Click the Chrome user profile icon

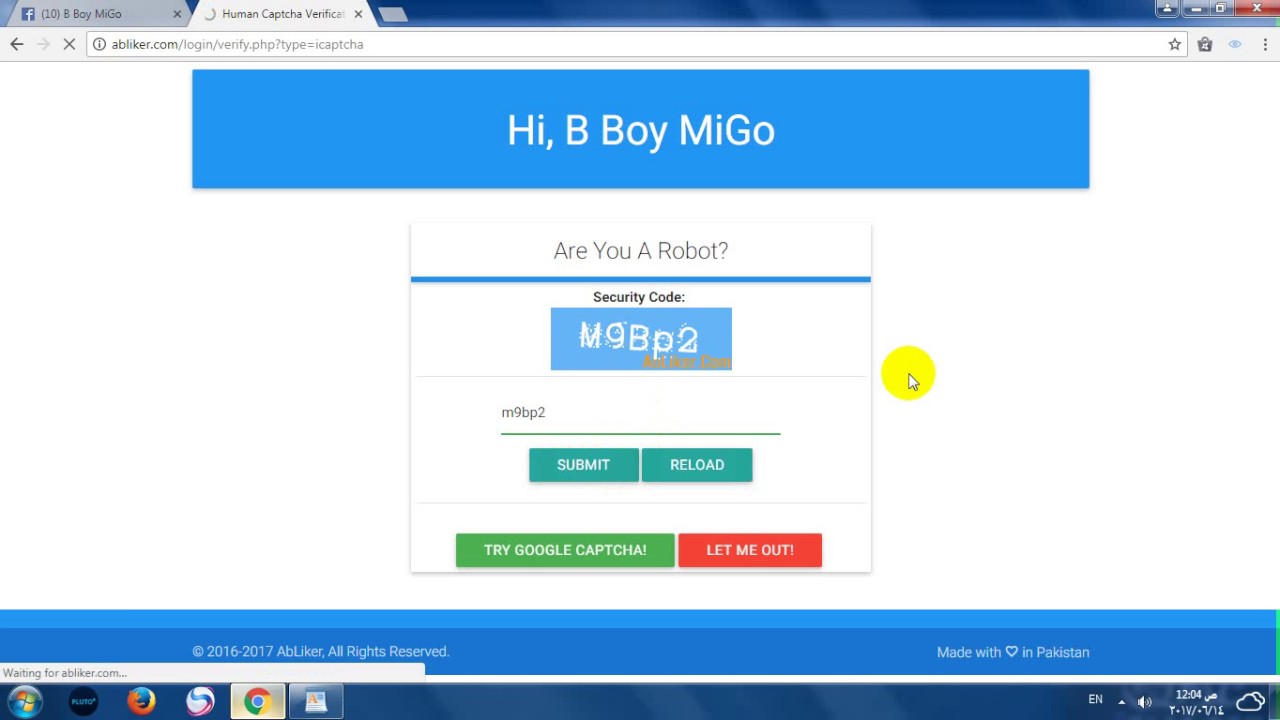coord(1166,9)
